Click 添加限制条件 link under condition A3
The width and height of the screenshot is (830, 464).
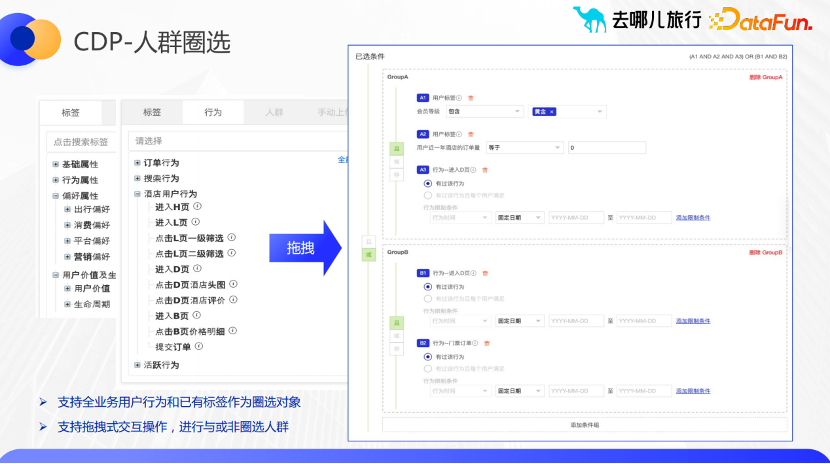(x=693, y=217)
